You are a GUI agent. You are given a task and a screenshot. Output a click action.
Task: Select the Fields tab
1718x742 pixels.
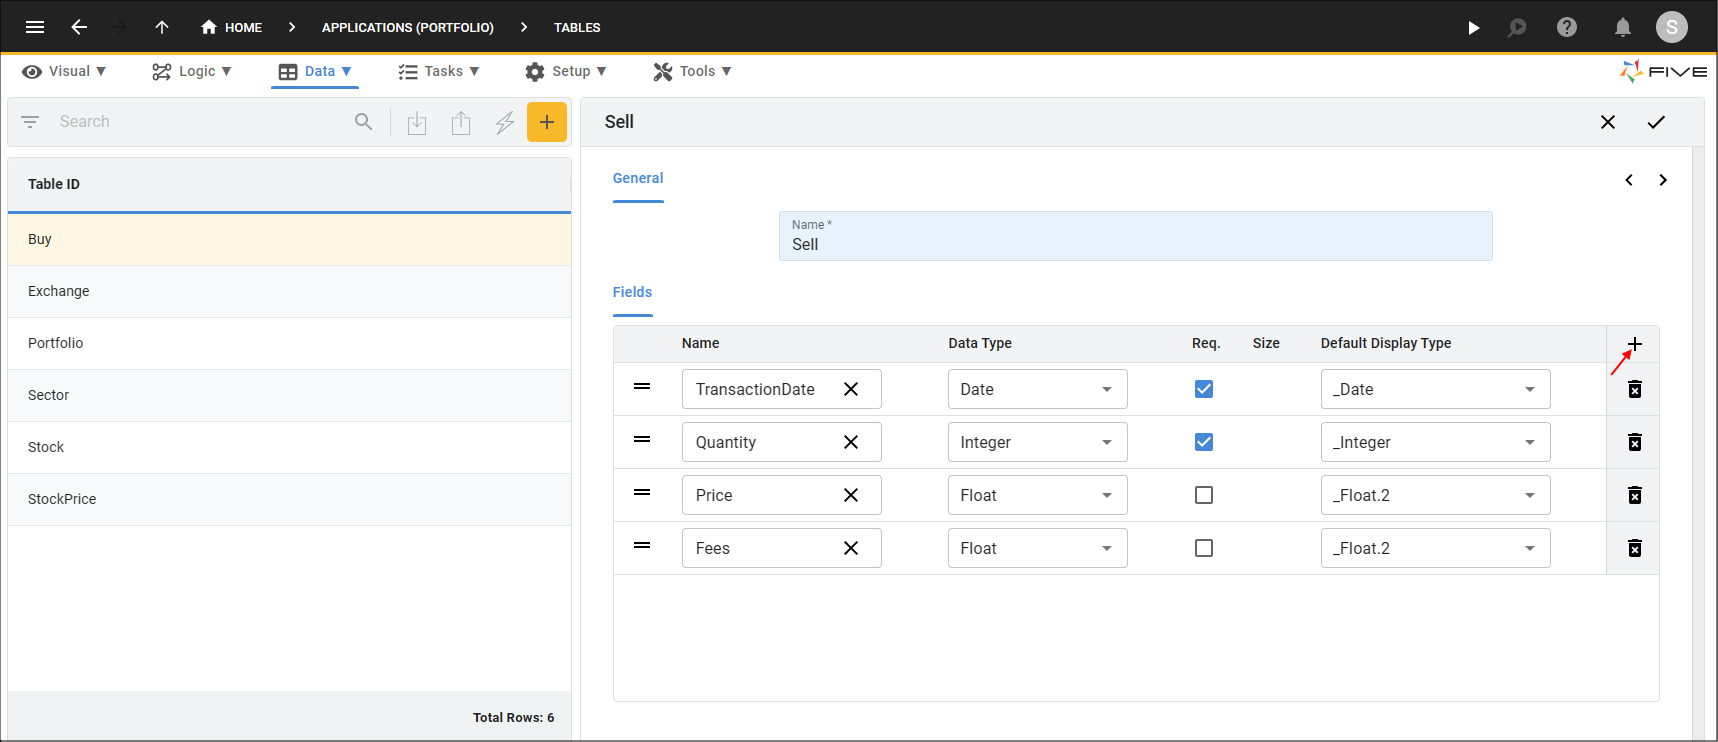coord(632,292)
